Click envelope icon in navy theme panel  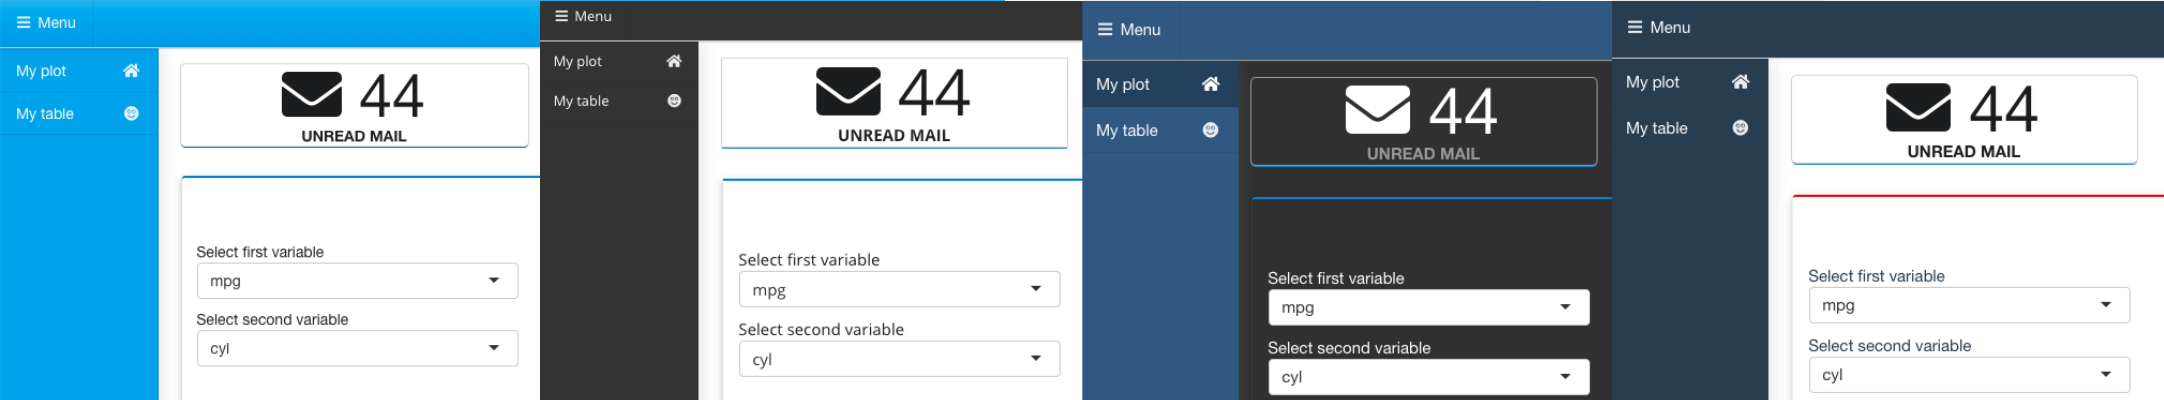(x=1918, y=107)
